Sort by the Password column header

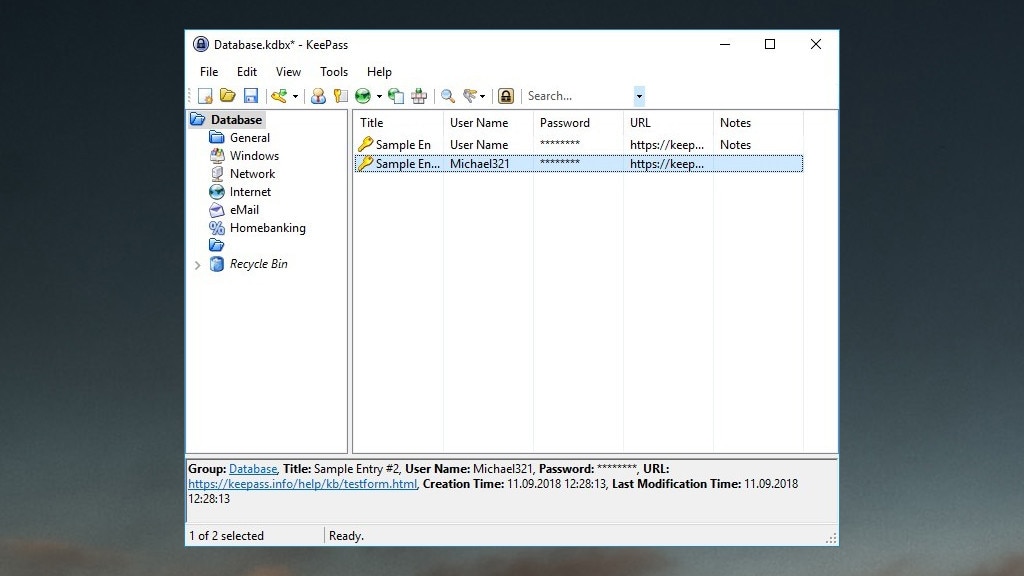click(579, 123)
